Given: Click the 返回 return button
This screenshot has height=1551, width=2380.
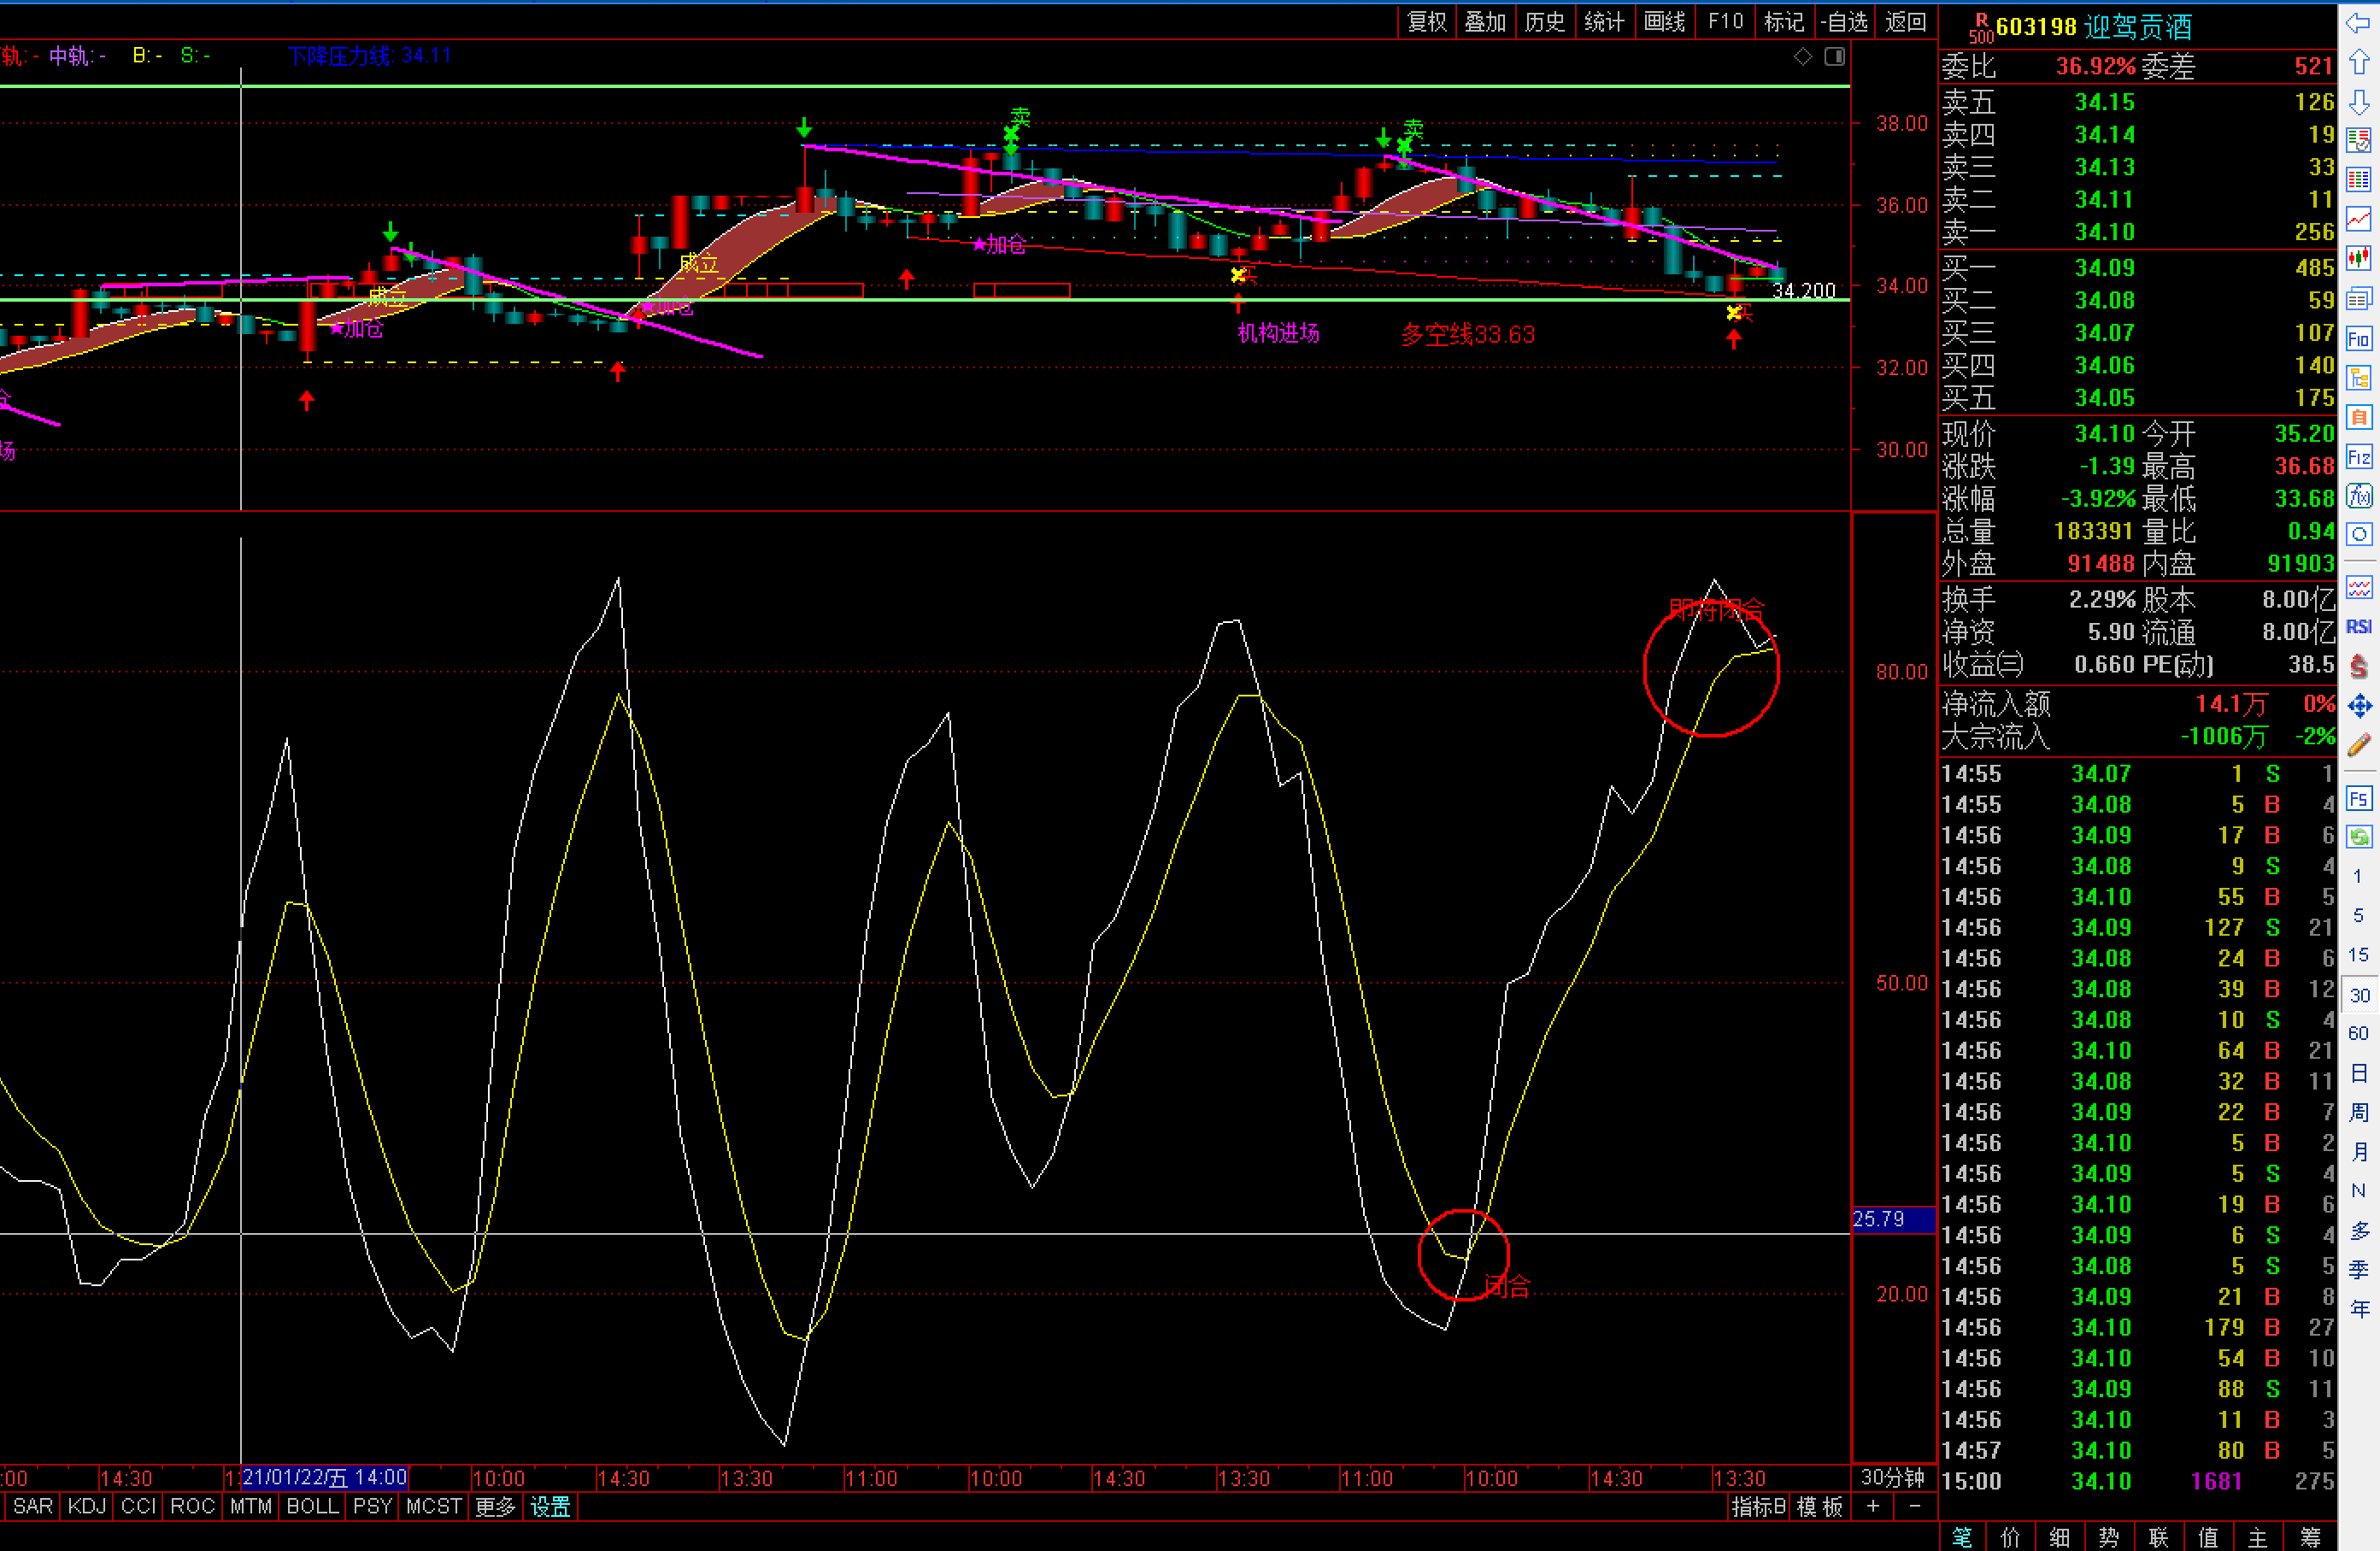Looking at the screenshot, I should pos(1905,22).
